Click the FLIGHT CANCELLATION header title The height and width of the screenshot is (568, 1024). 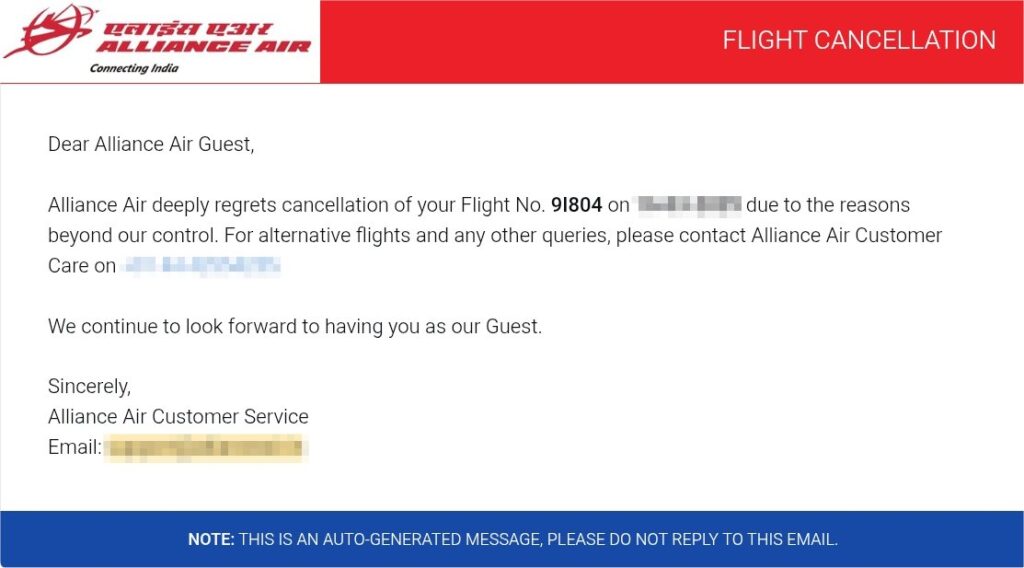pos(859,41)
